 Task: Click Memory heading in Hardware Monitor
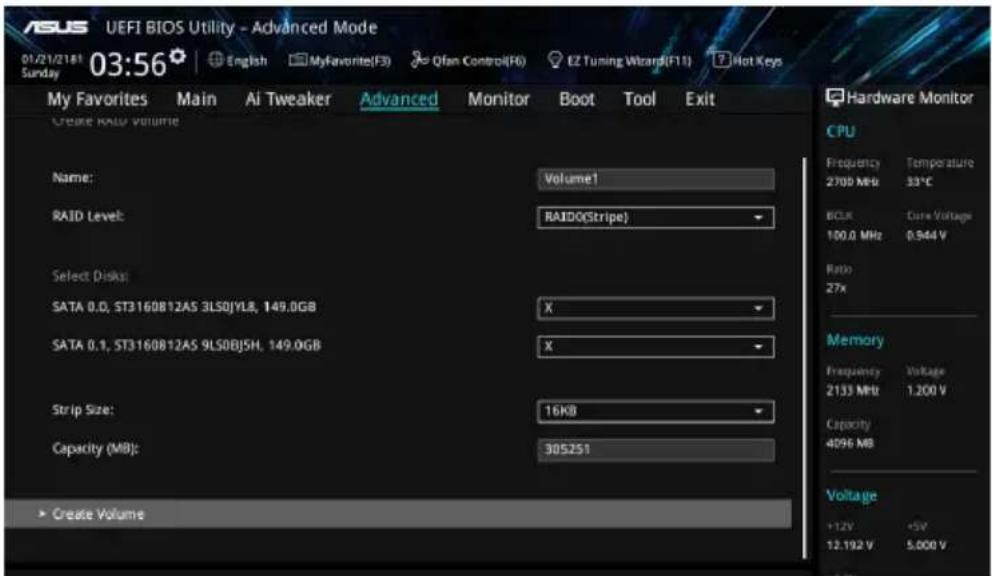(x=855, y=340)
